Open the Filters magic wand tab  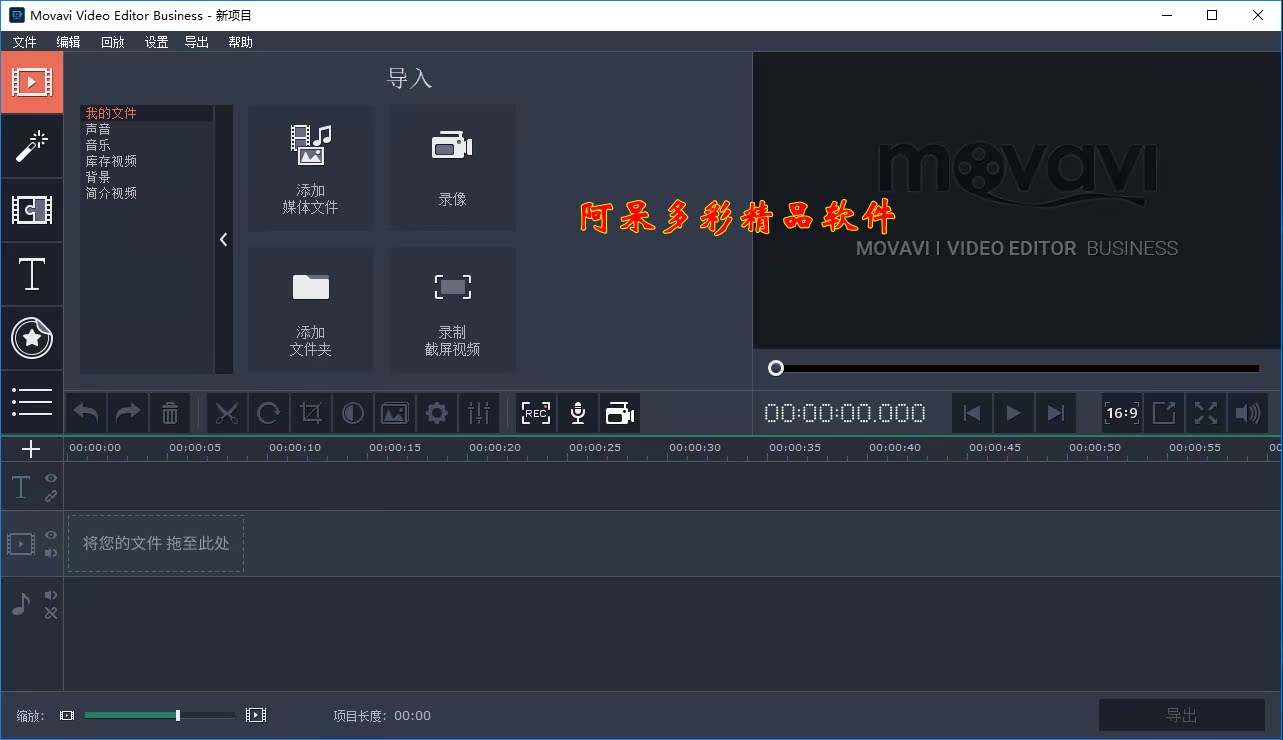tap(32, 146)
